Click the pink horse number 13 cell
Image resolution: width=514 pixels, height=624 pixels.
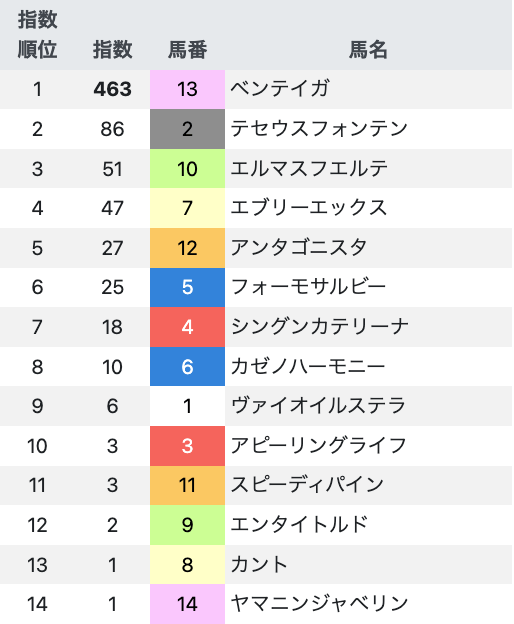[187, 89]
